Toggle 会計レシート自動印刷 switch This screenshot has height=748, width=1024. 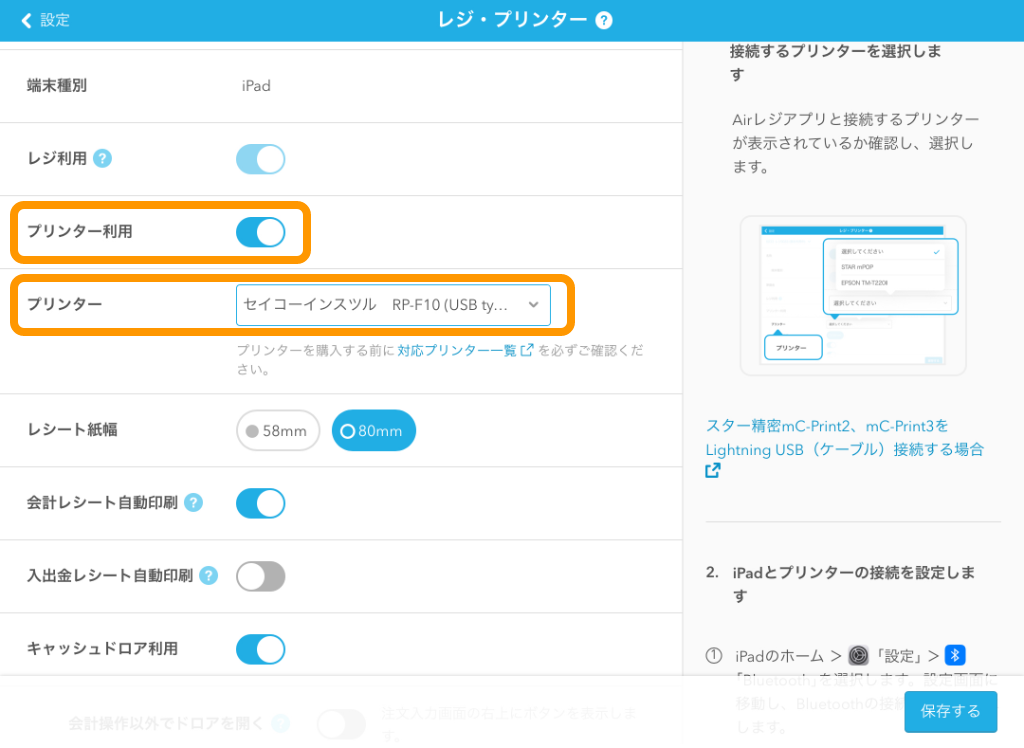[x=261, y=504]
